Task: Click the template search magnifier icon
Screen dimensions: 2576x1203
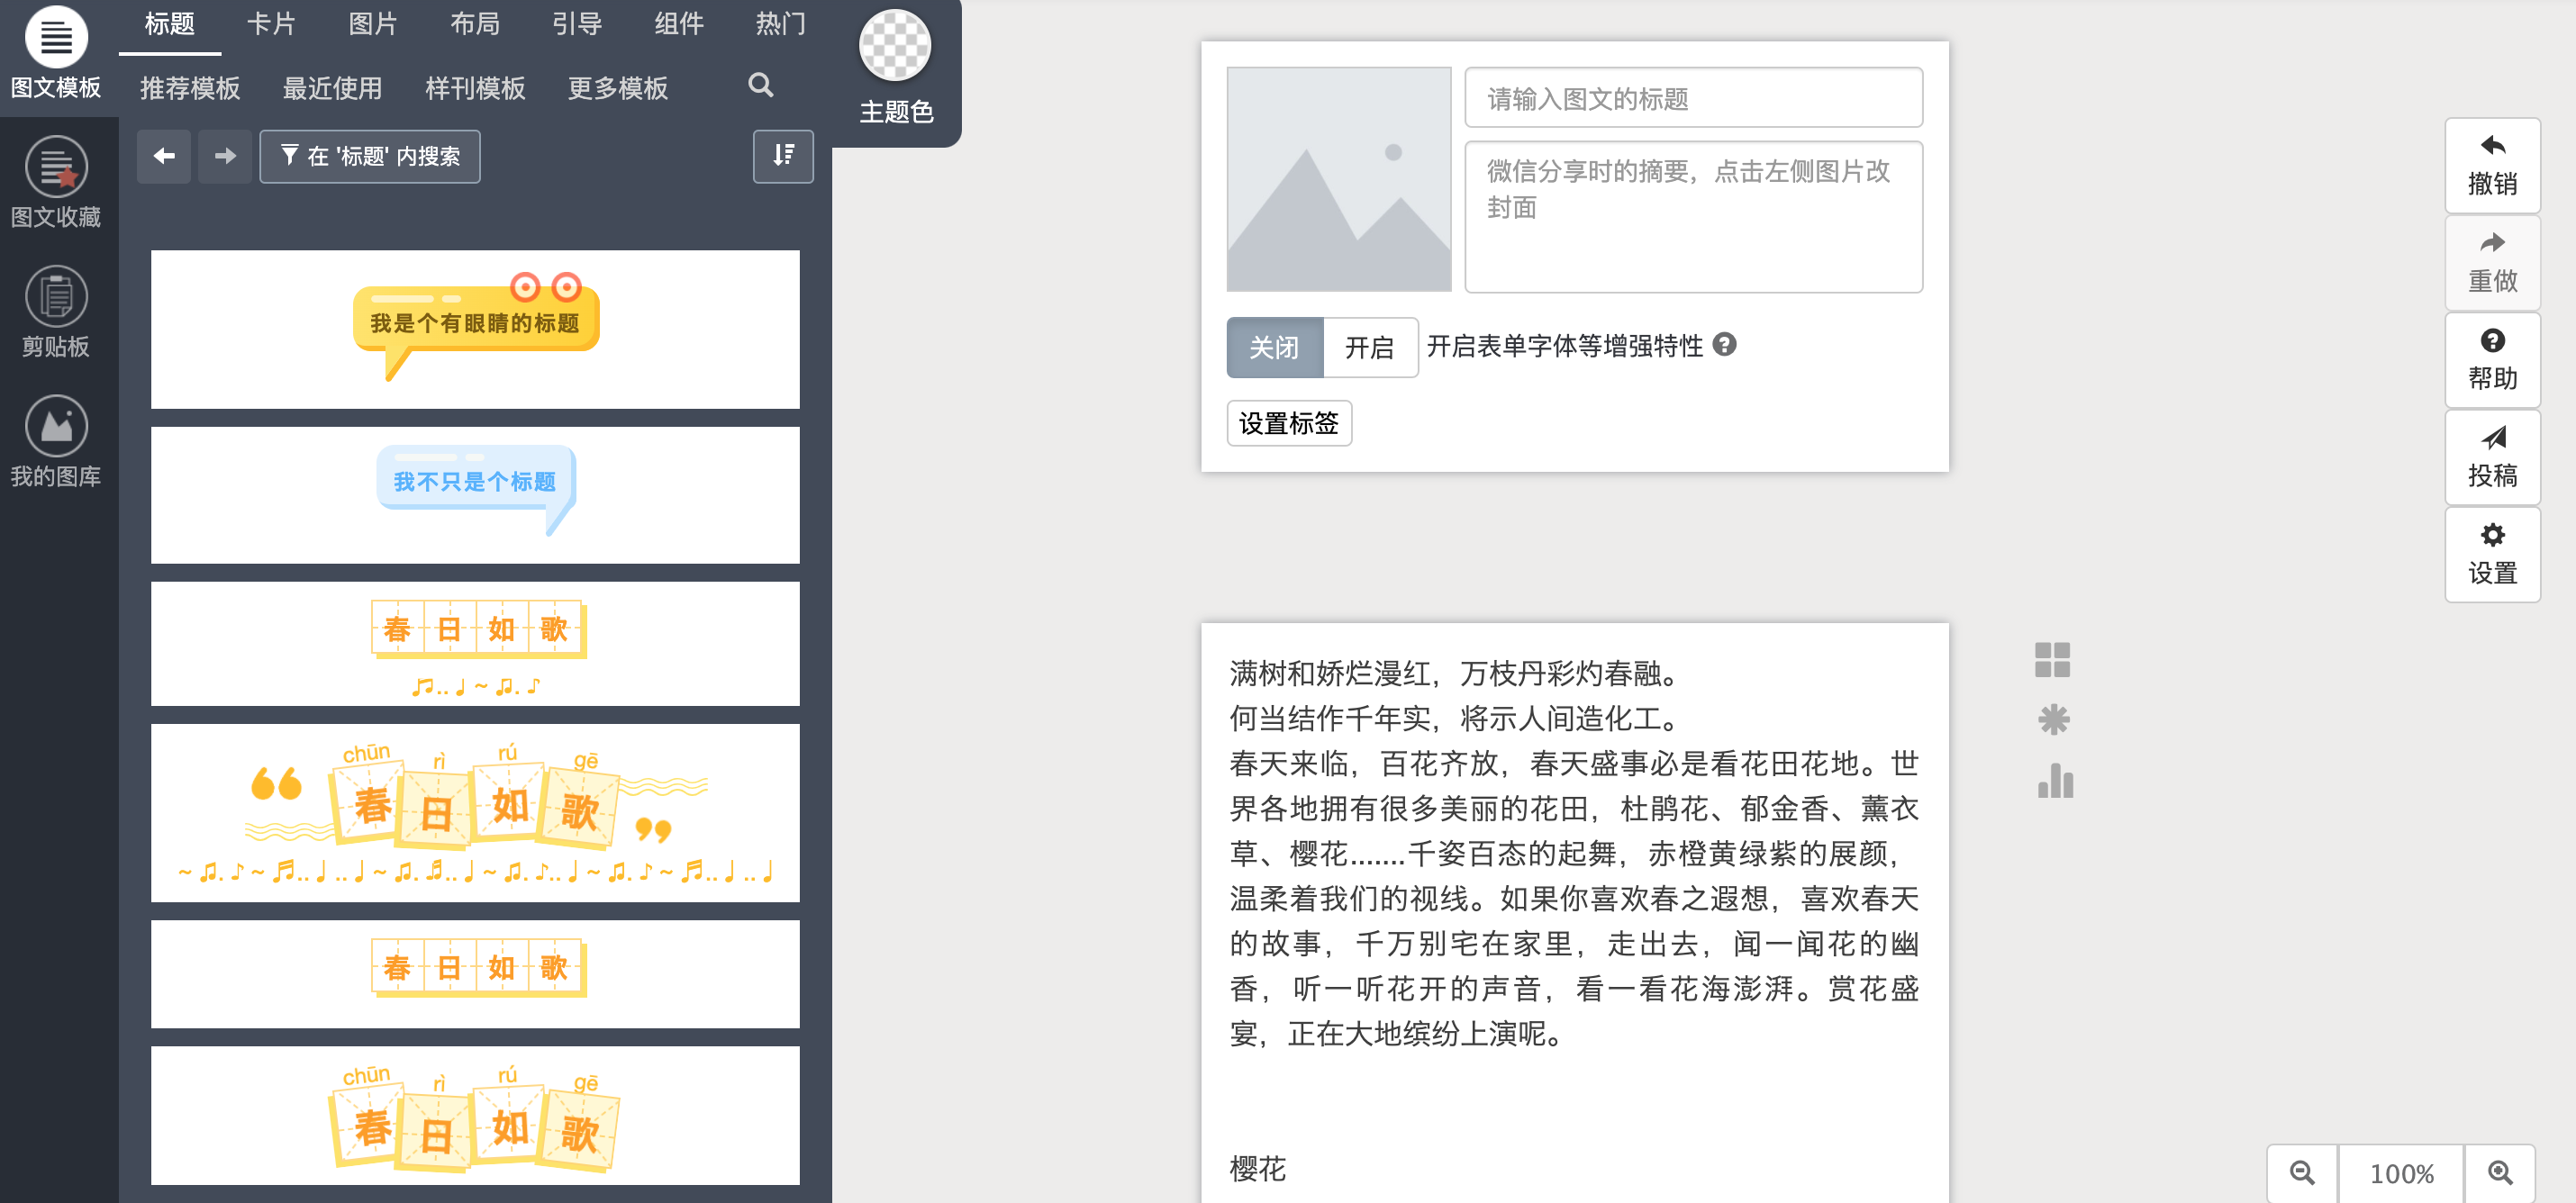Action: (x=760, y=86)
